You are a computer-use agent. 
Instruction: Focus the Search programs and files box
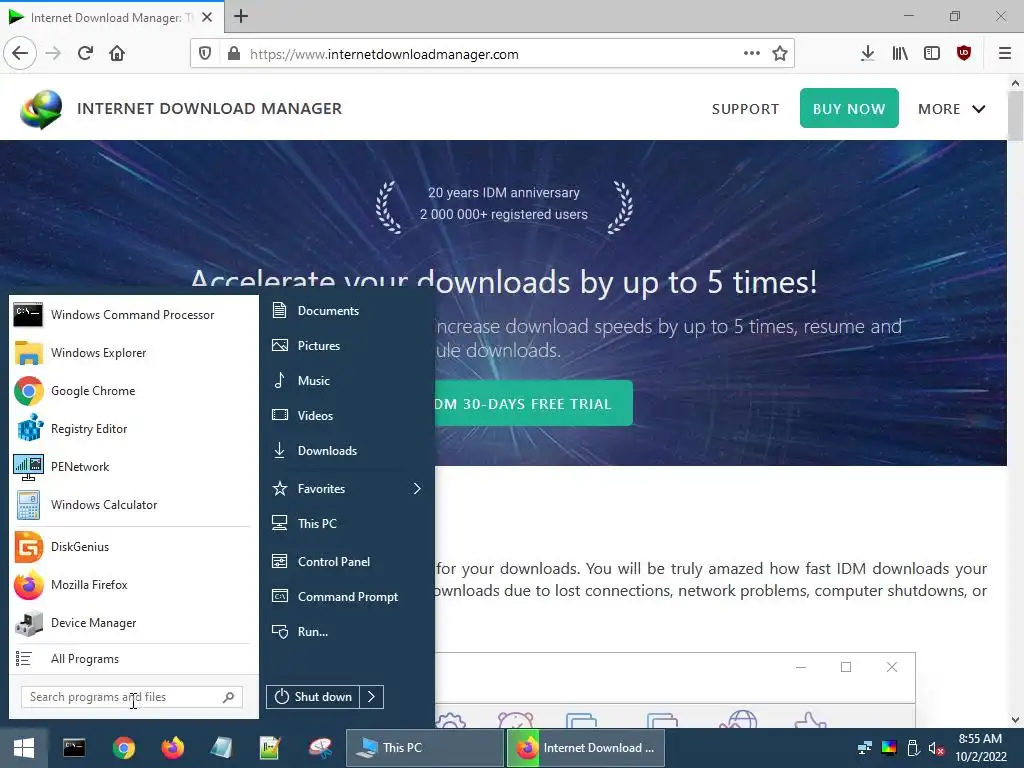click(131, 697)
